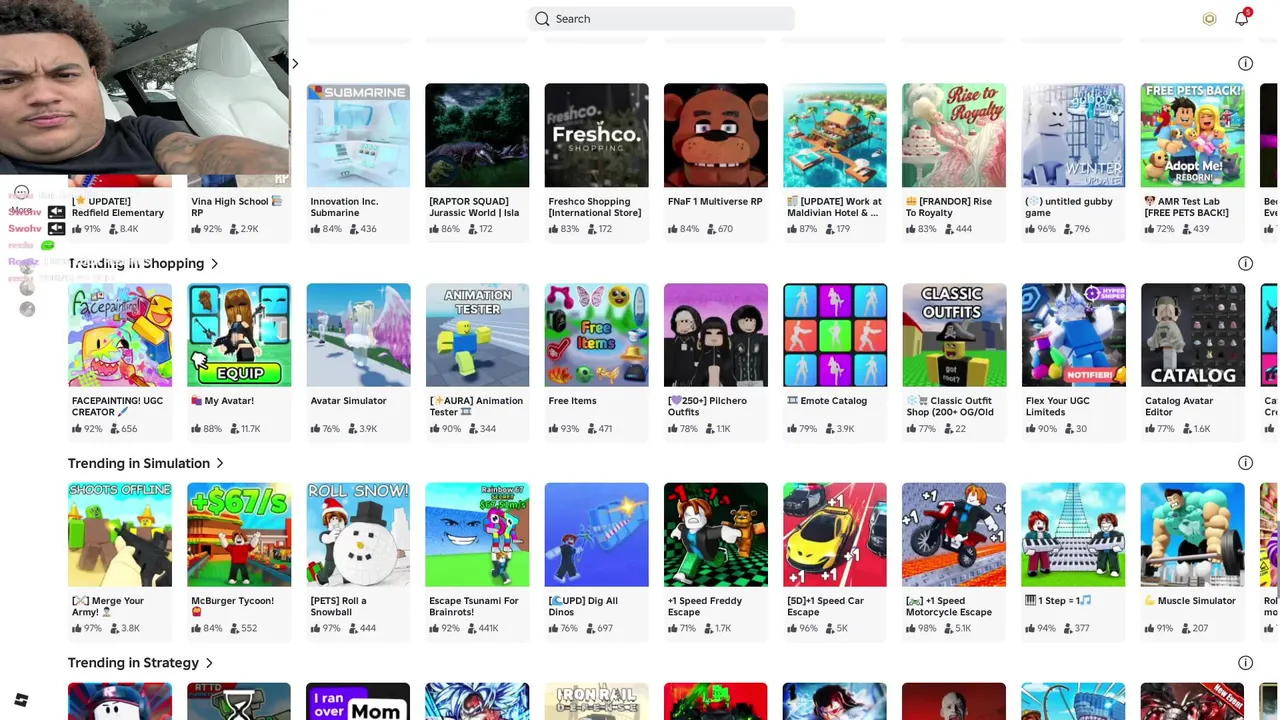
Task: Click '670' player count under FNaF 1 Multiverse
Action: pos(725,229)
